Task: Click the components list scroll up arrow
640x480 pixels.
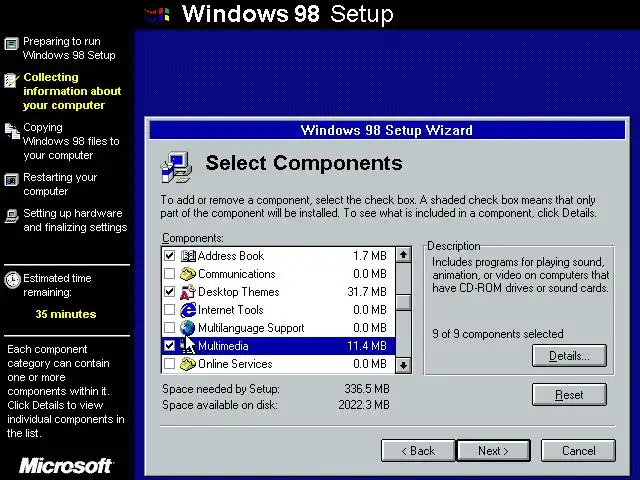Action: click(403, 255)
